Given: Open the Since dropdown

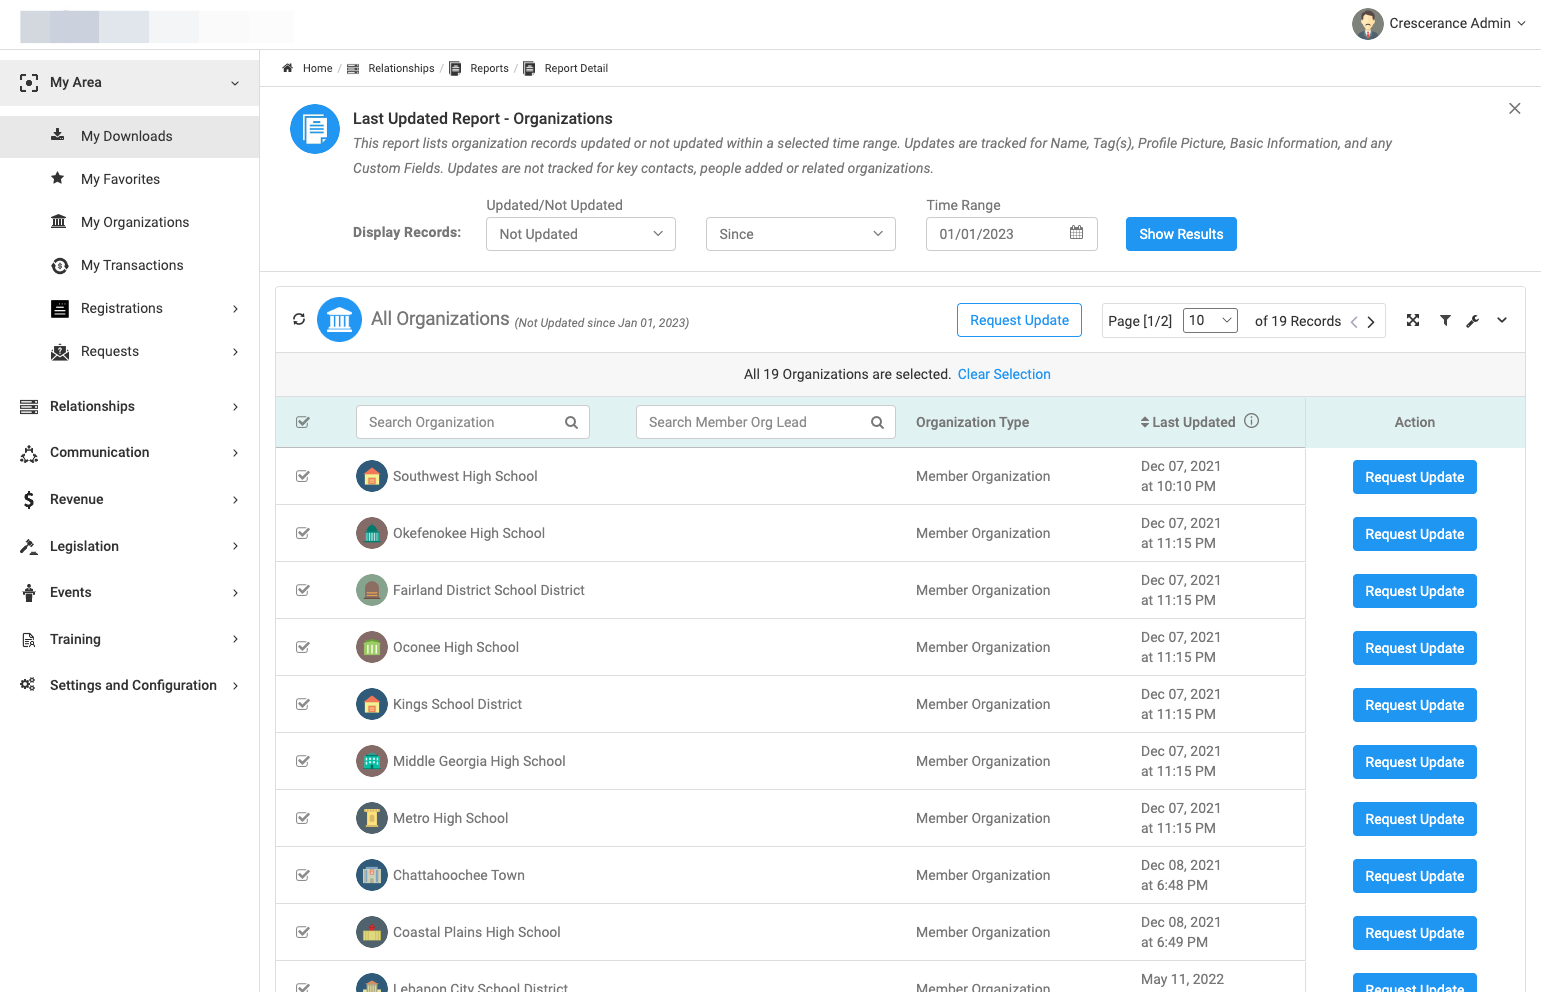Looking at the screenshot, I should coord(801,234).
